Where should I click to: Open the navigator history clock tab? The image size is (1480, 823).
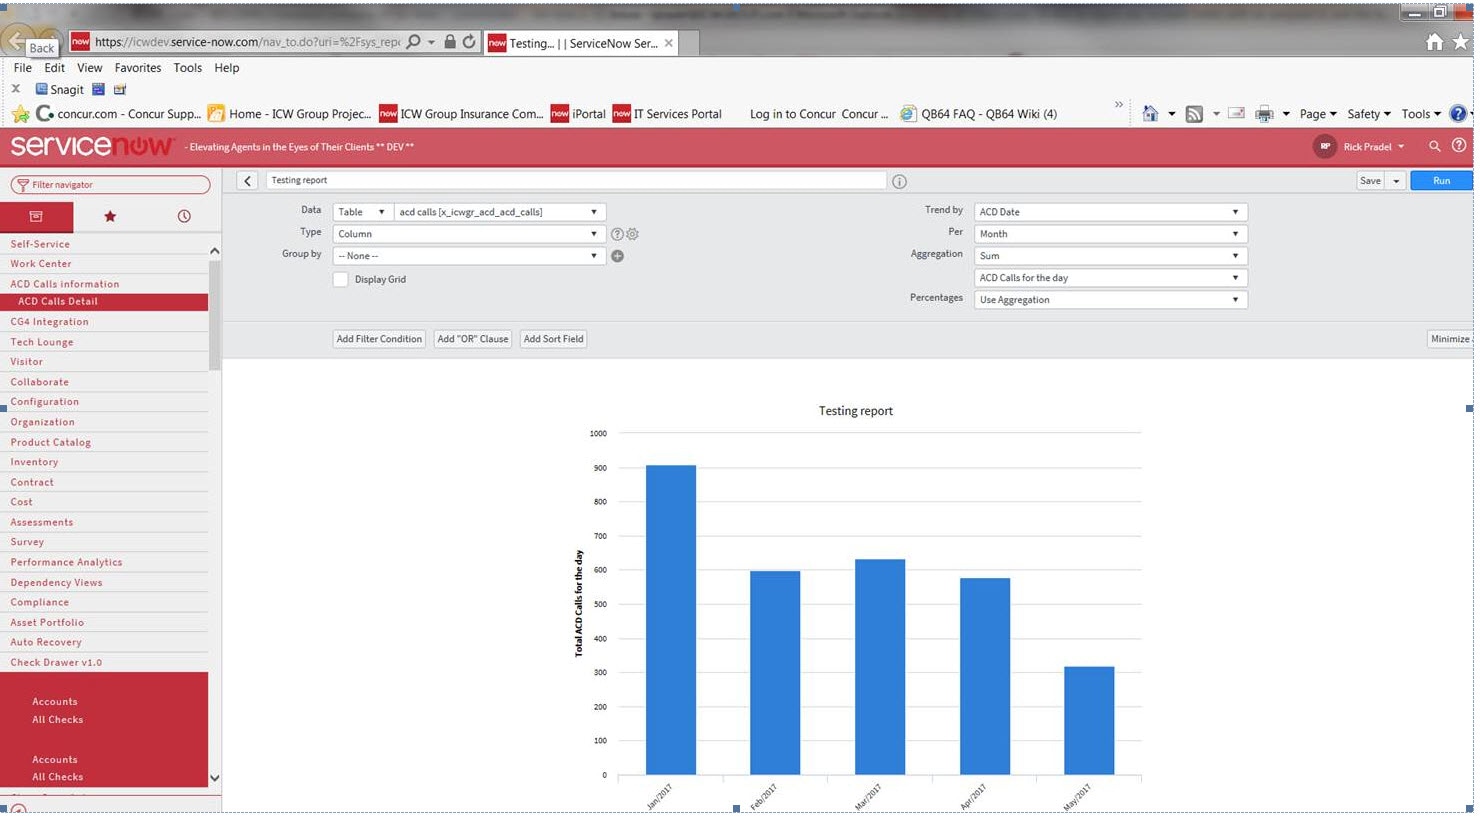(x=184, y=216)
